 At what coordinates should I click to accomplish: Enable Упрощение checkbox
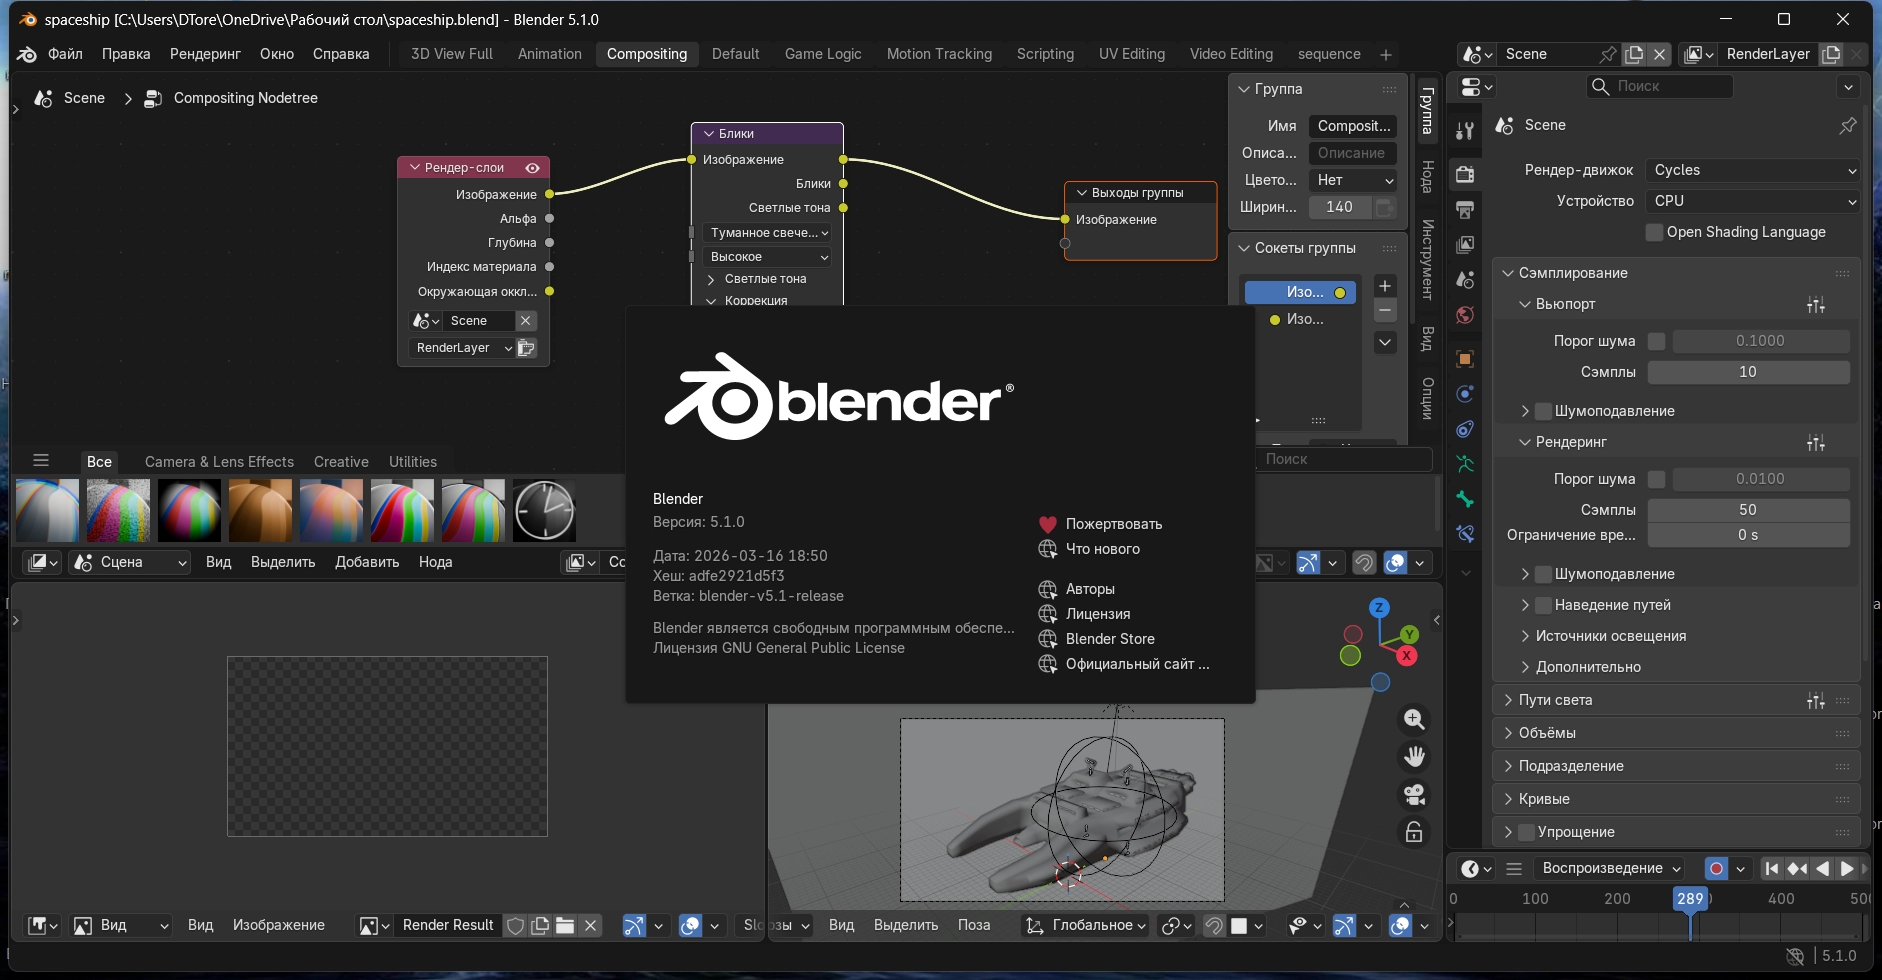pyautogui.click(x=1527, y=832)
